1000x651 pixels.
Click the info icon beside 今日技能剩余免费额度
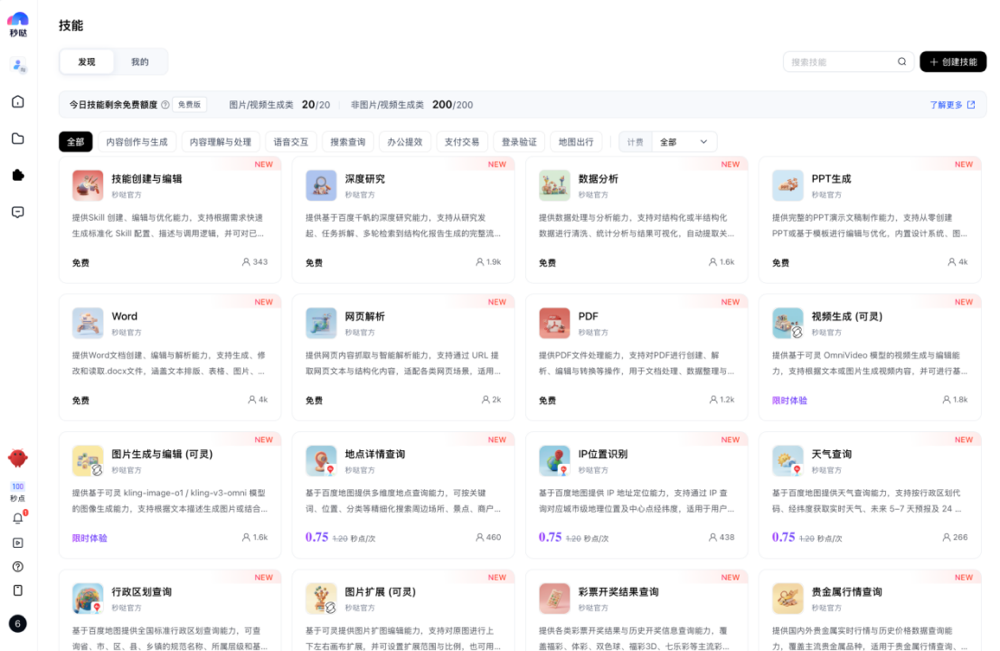[165, 105]
